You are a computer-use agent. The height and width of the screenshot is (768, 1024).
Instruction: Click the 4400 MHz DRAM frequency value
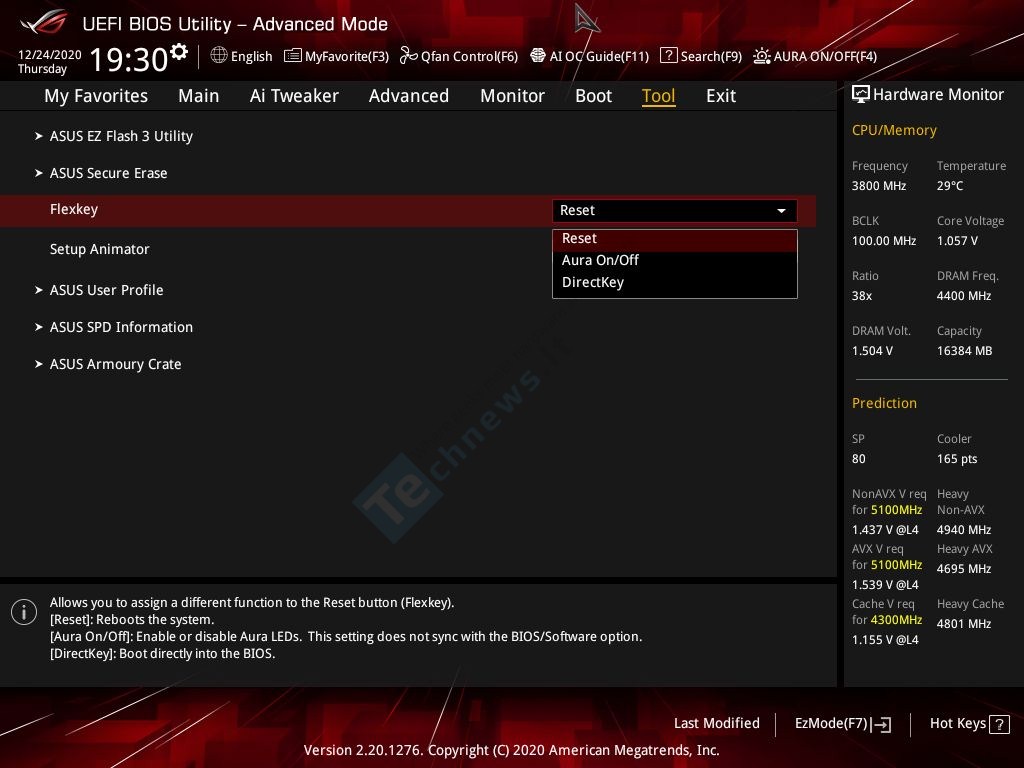tap(964, 296)
